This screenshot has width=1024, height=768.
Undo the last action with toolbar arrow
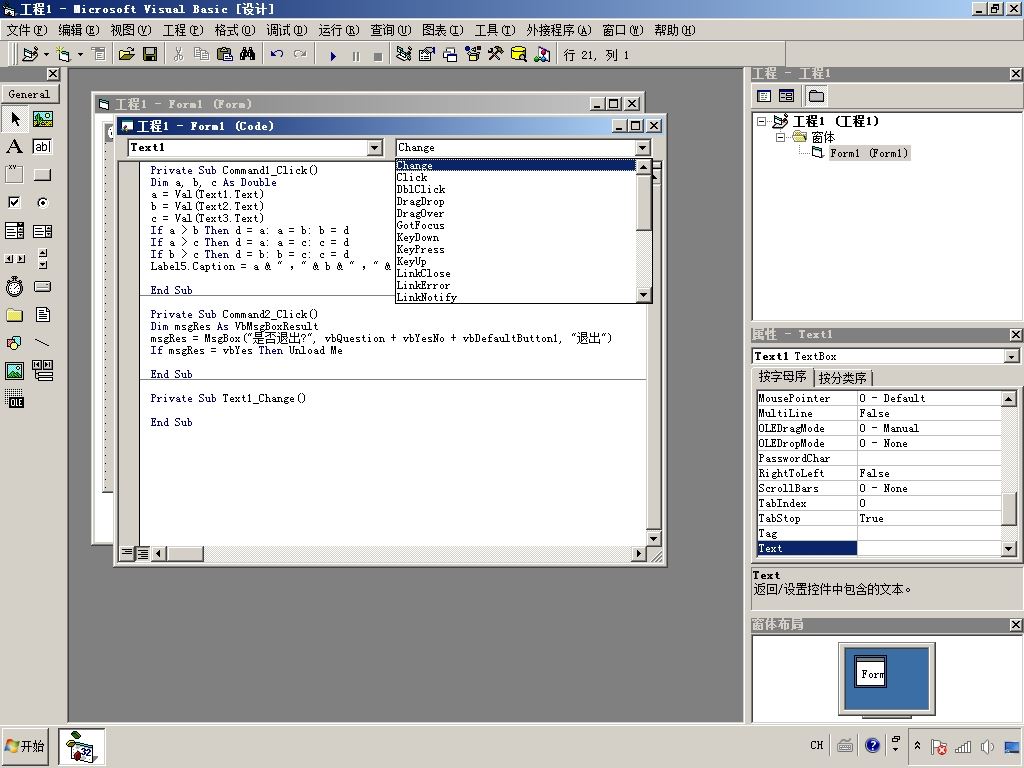[277, 54]
